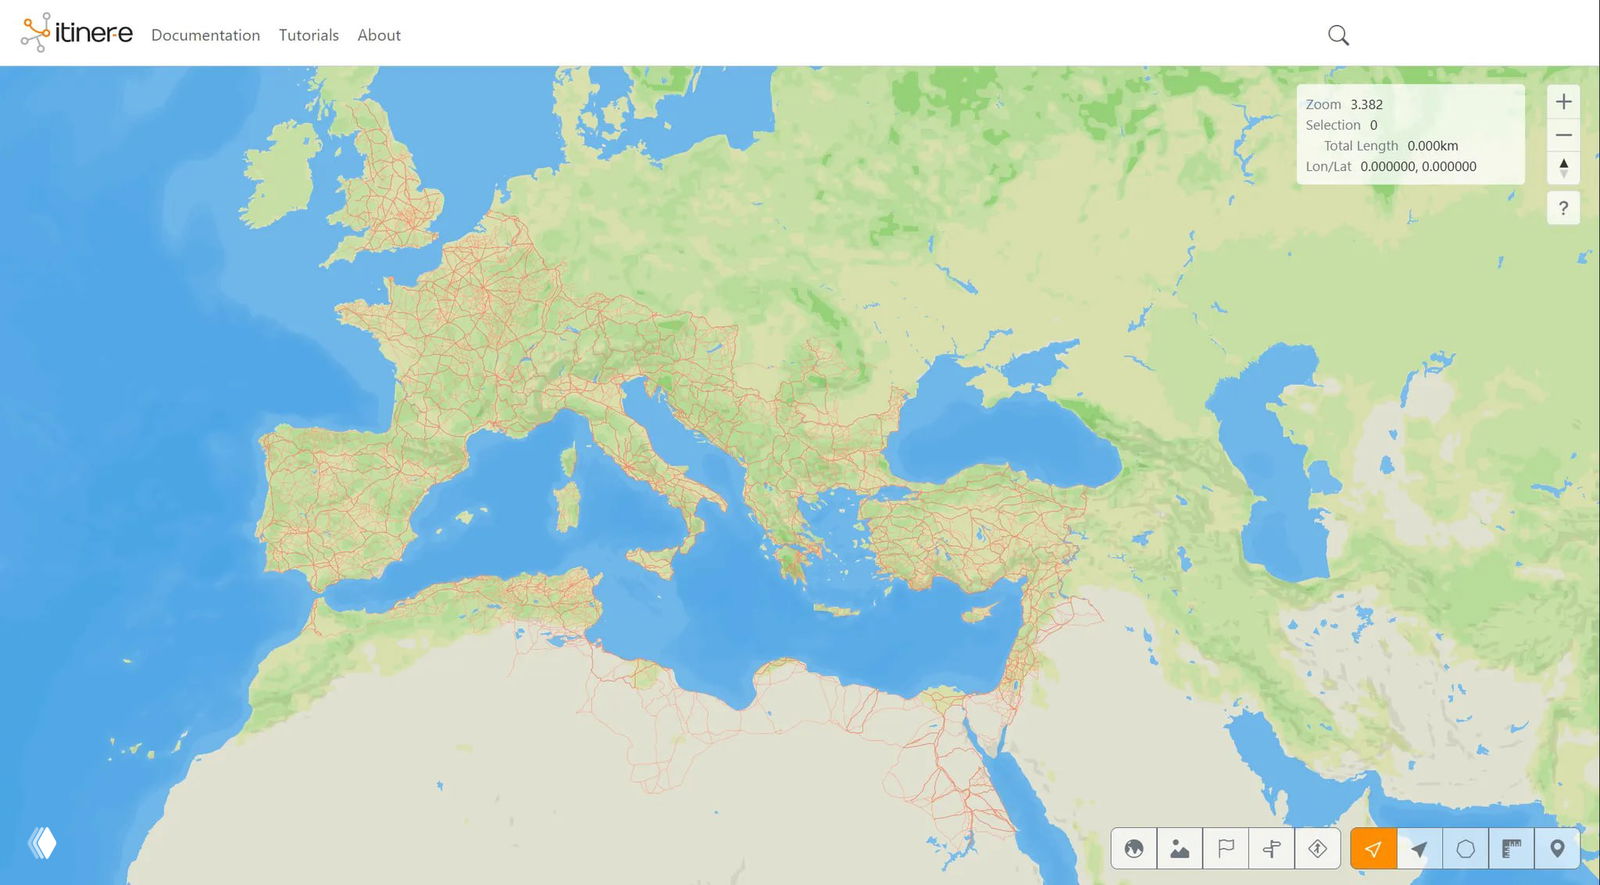The image size is (1600, 885).
Task: Click the mountain landscape icon
Action: coord(1180,849)
